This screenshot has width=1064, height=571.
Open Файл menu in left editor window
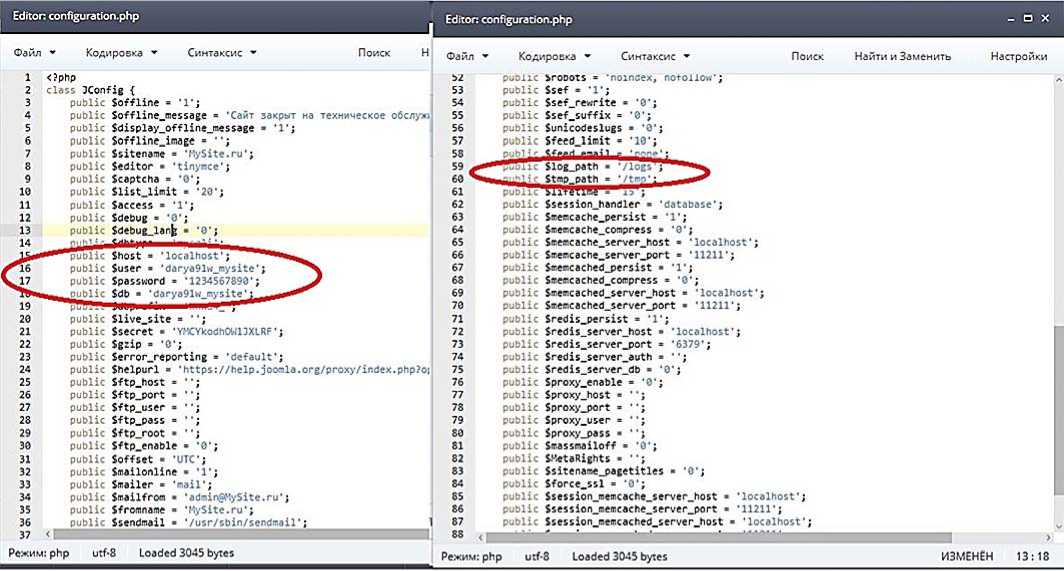[x=34, y=52]
